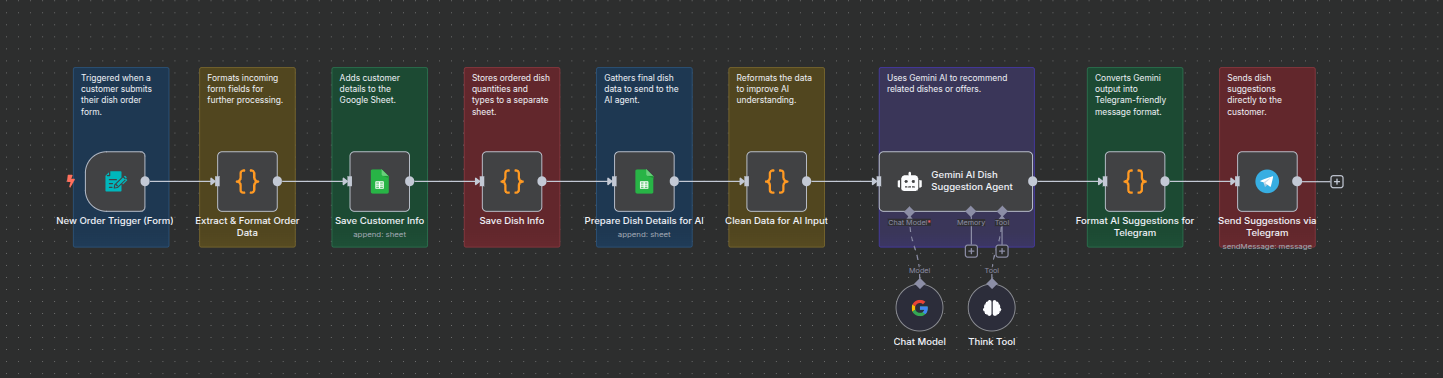Click the Chat Model connector on agent
This screenshot has width=1443, height=378.
[x=909, y=211]
